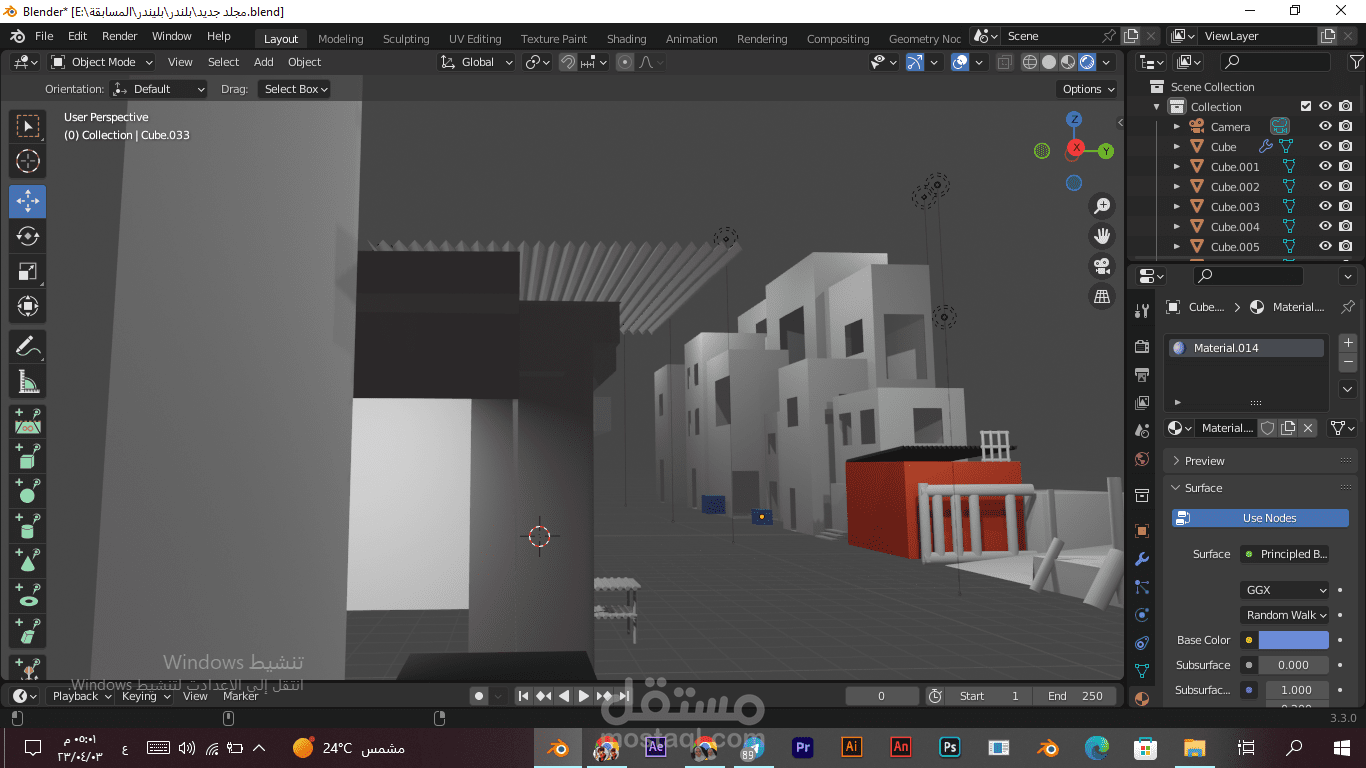1366x768 pixels.
Task: Choose the Add Cylinder tool
Action: point(28,526)
